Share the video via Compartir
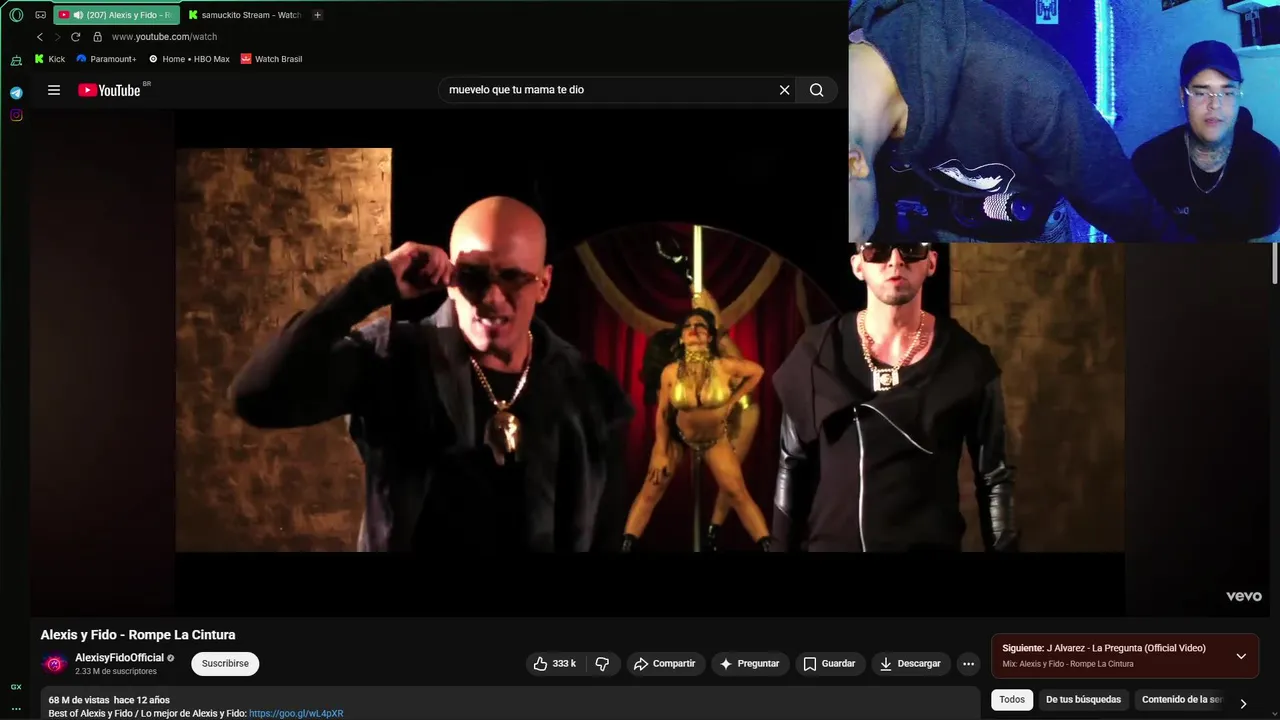 [665, 664]
